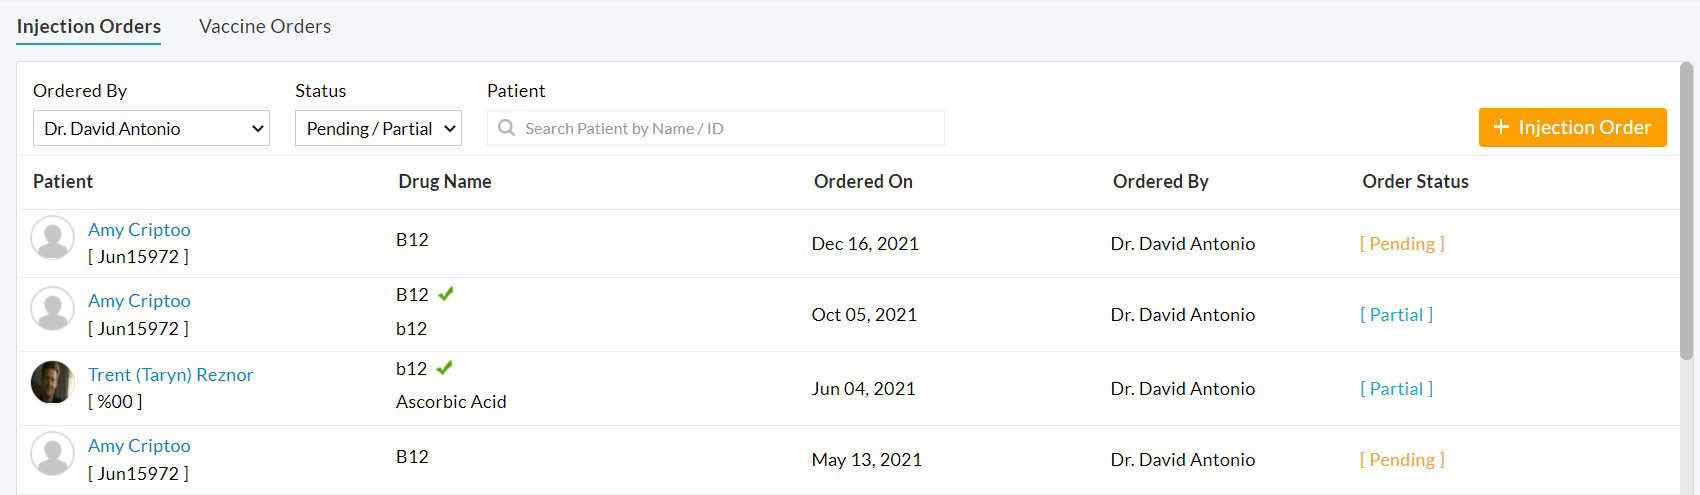Viewport: 1700px width, 495px height.
Task: Select the Injection Orders tab
Action: click(x=89, y=27)
